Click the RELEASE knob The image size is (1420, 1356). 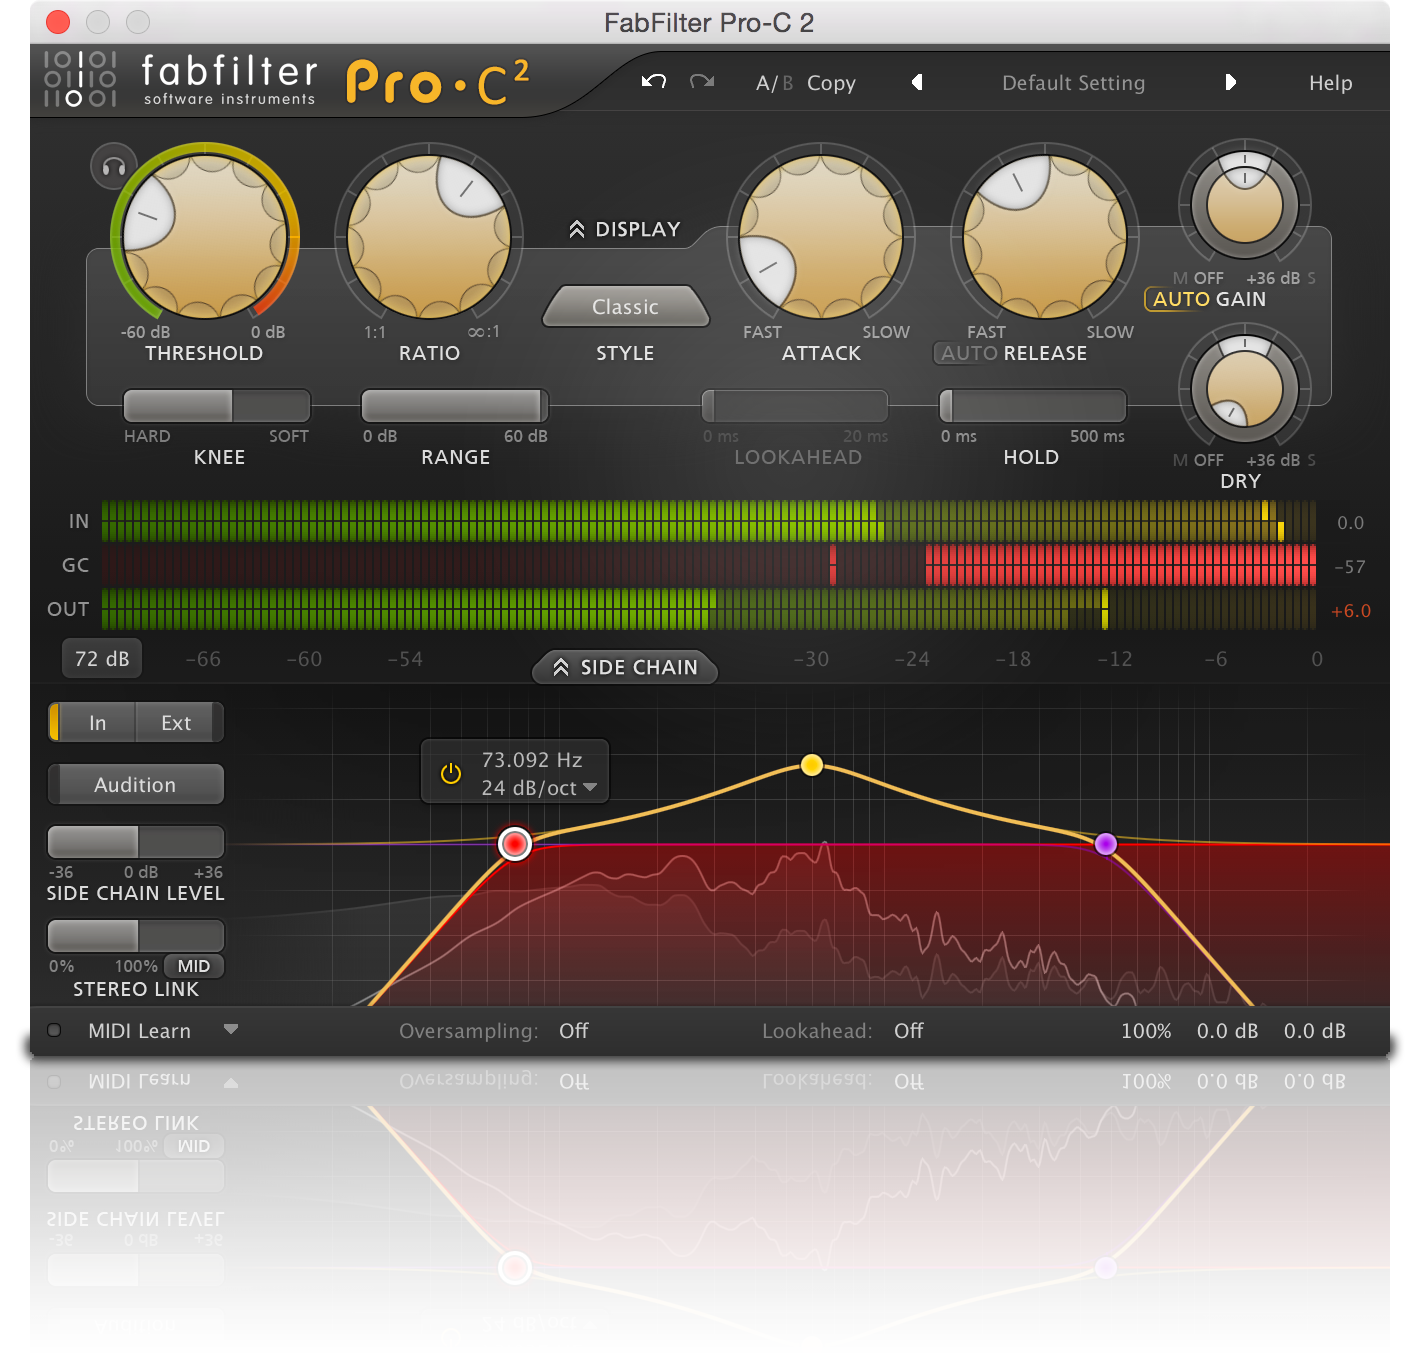pos(1045,236)
